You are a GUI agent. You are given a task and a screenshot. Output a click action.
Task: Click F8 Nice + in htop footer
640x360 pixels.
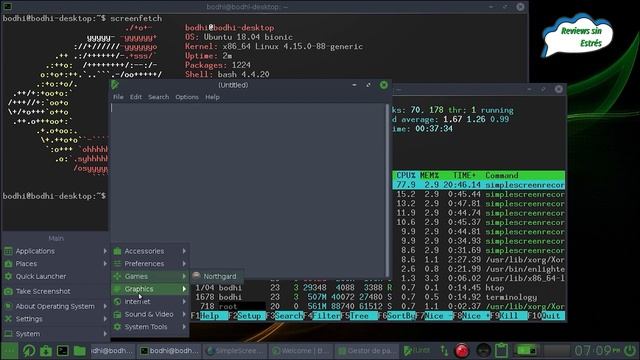(x=472, y=316)
